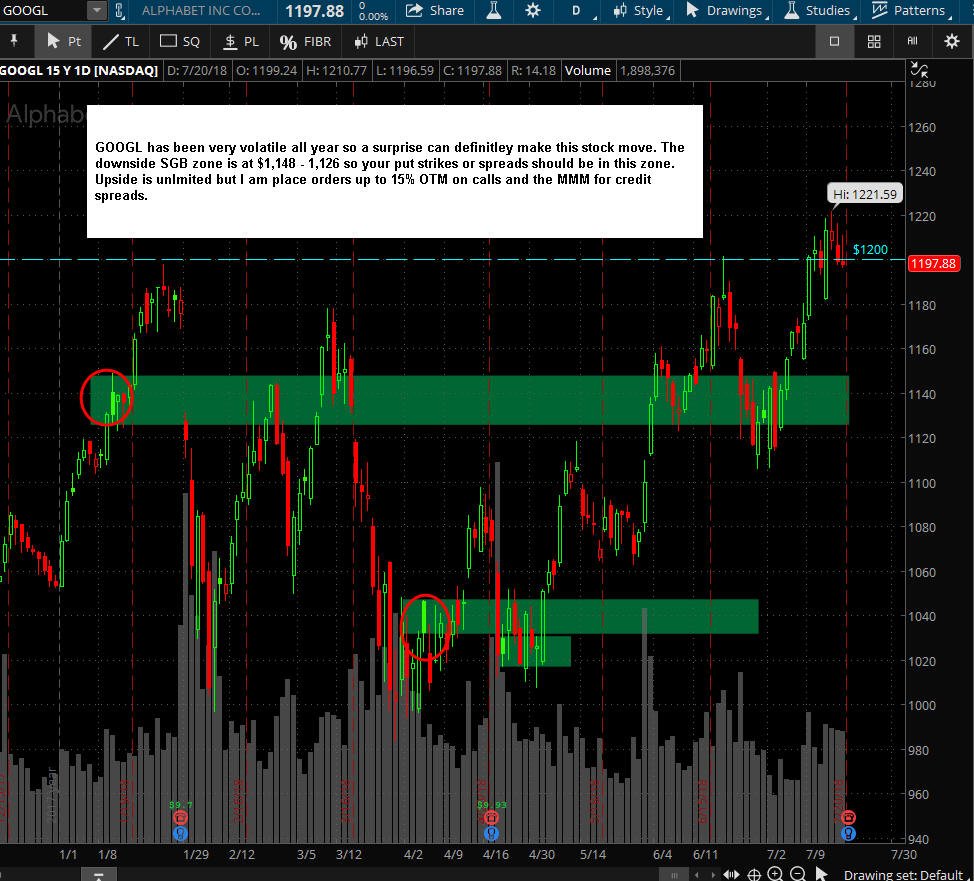Click the red 1197.88 price axis tag
Image resolution: width=974 pixels, height=881 pixels.
(x=934, y=263)
